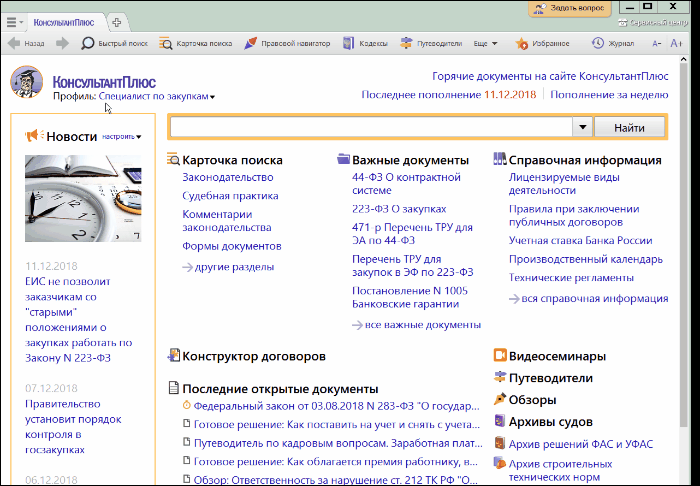The width and height of the screenshot is (700, 486).
Task: Open Путеводитель по кадровым вопросам document
Action: tap(338, 444)
